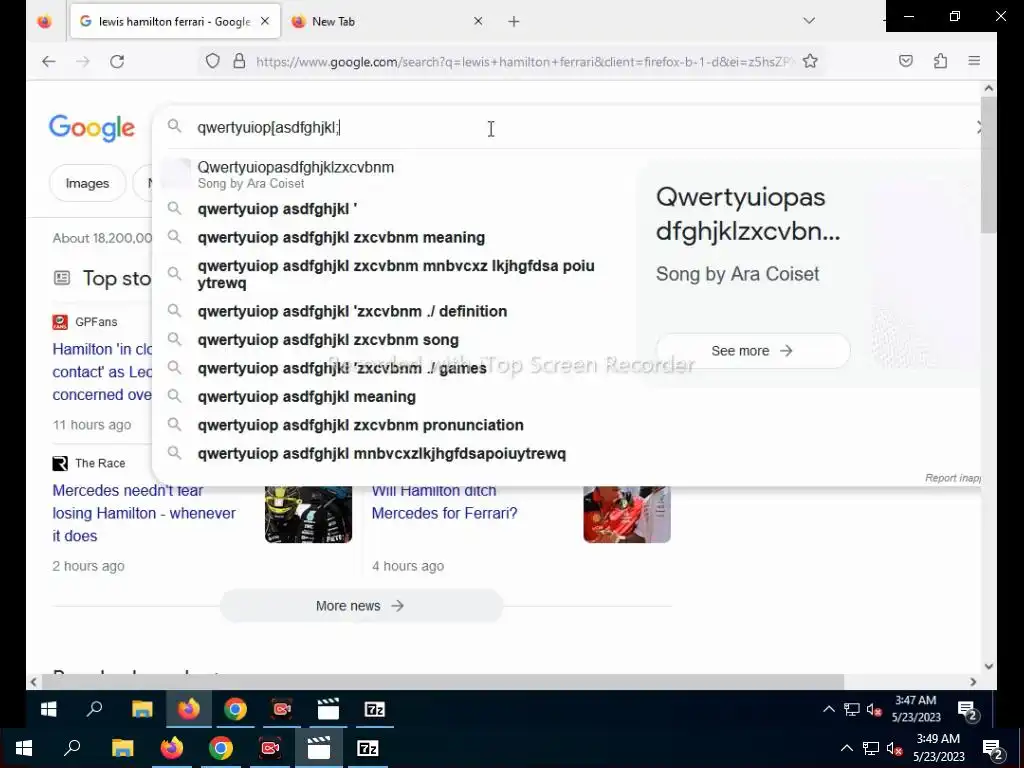This screenshot has height=768, width=1024.
Task: Click the horizontal scrollbar left arrow
Action: pyautogui.click(x=33, y=682)
